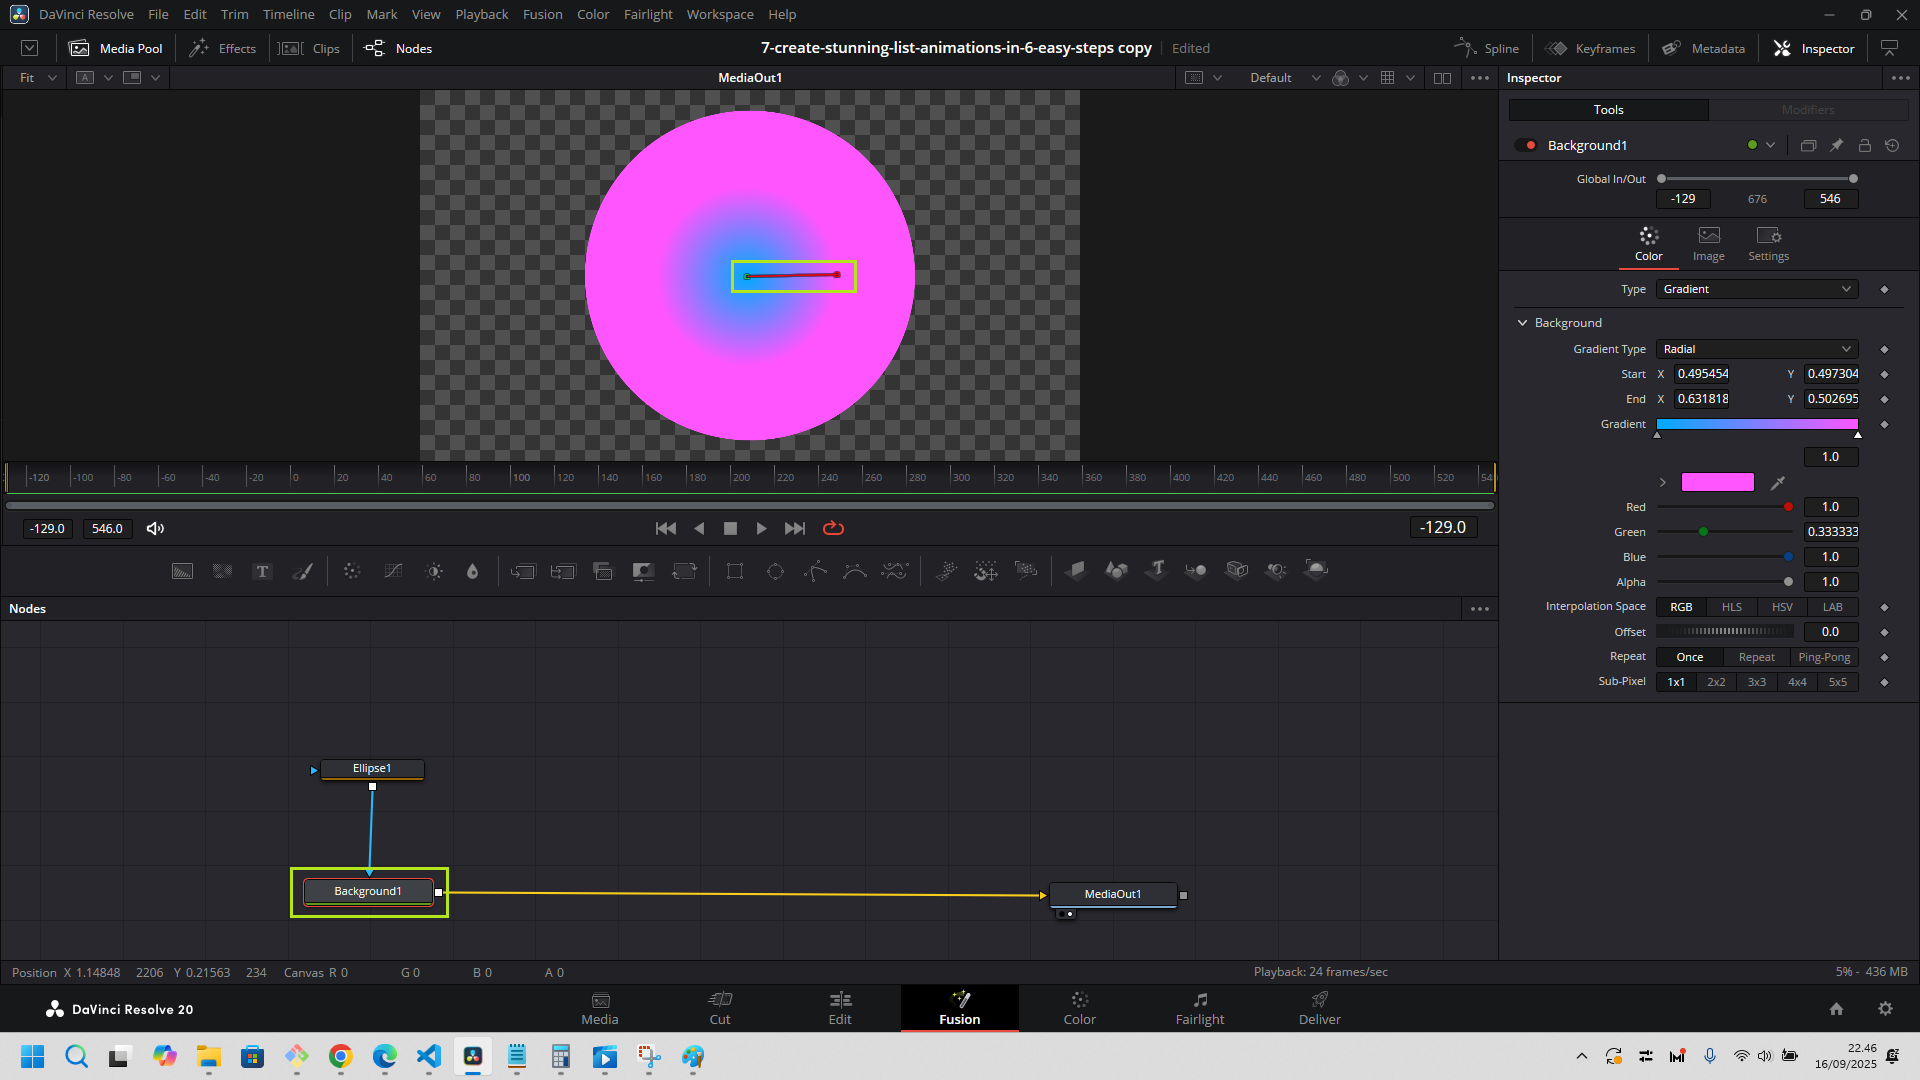Toggle loop playback button
1920x1080 pixels.
[x=833, y=528]
